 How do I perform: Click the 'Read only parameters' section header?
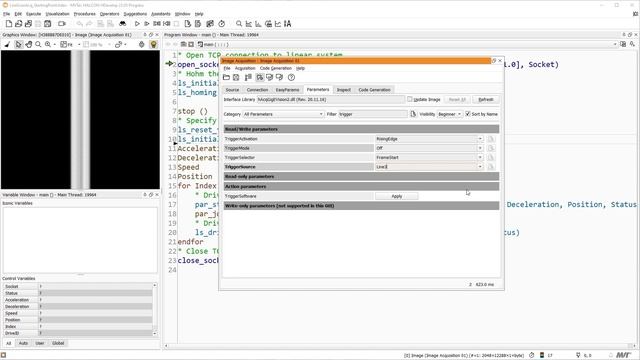361,177
